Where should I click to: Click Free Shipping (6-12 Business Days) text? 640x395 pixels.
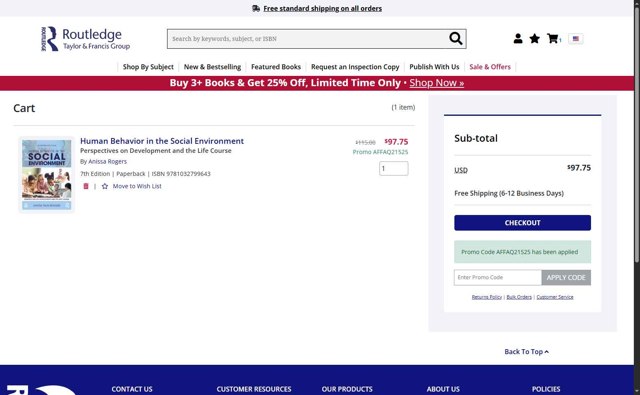pos(509,193)
